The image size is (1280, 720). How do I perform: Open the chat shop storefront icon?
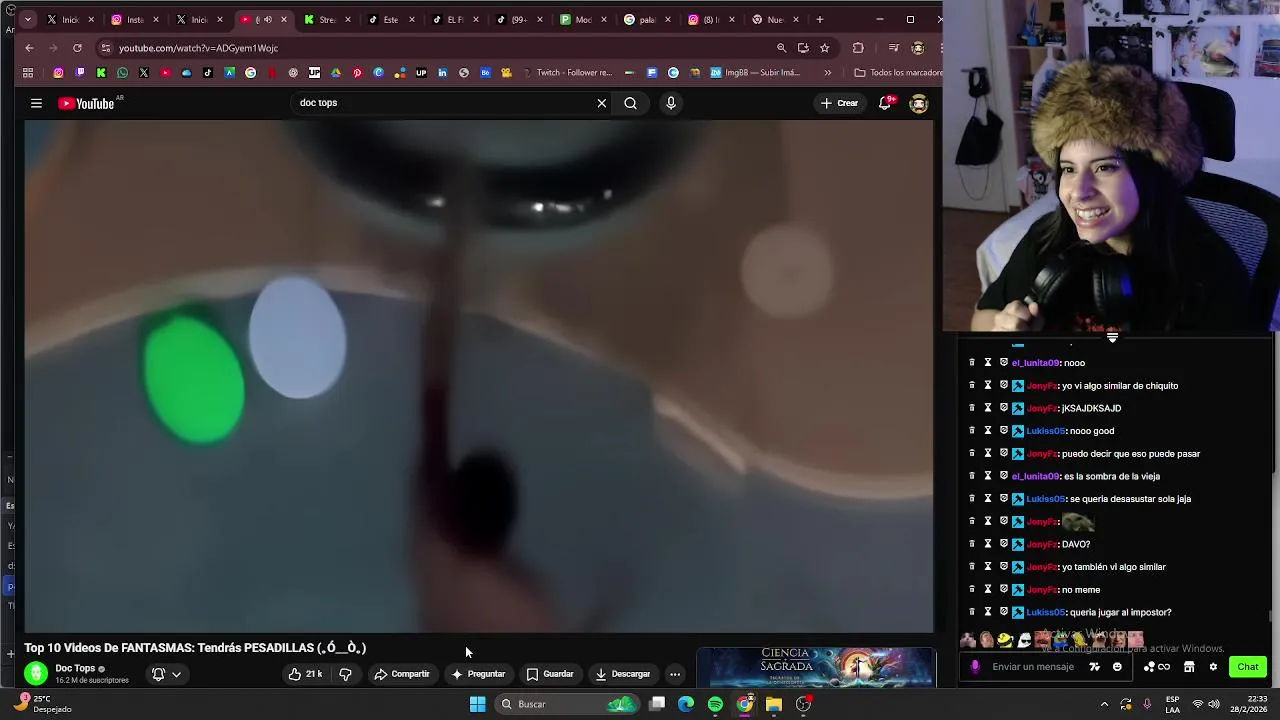pyautogui.click(x=1189, y=667)
